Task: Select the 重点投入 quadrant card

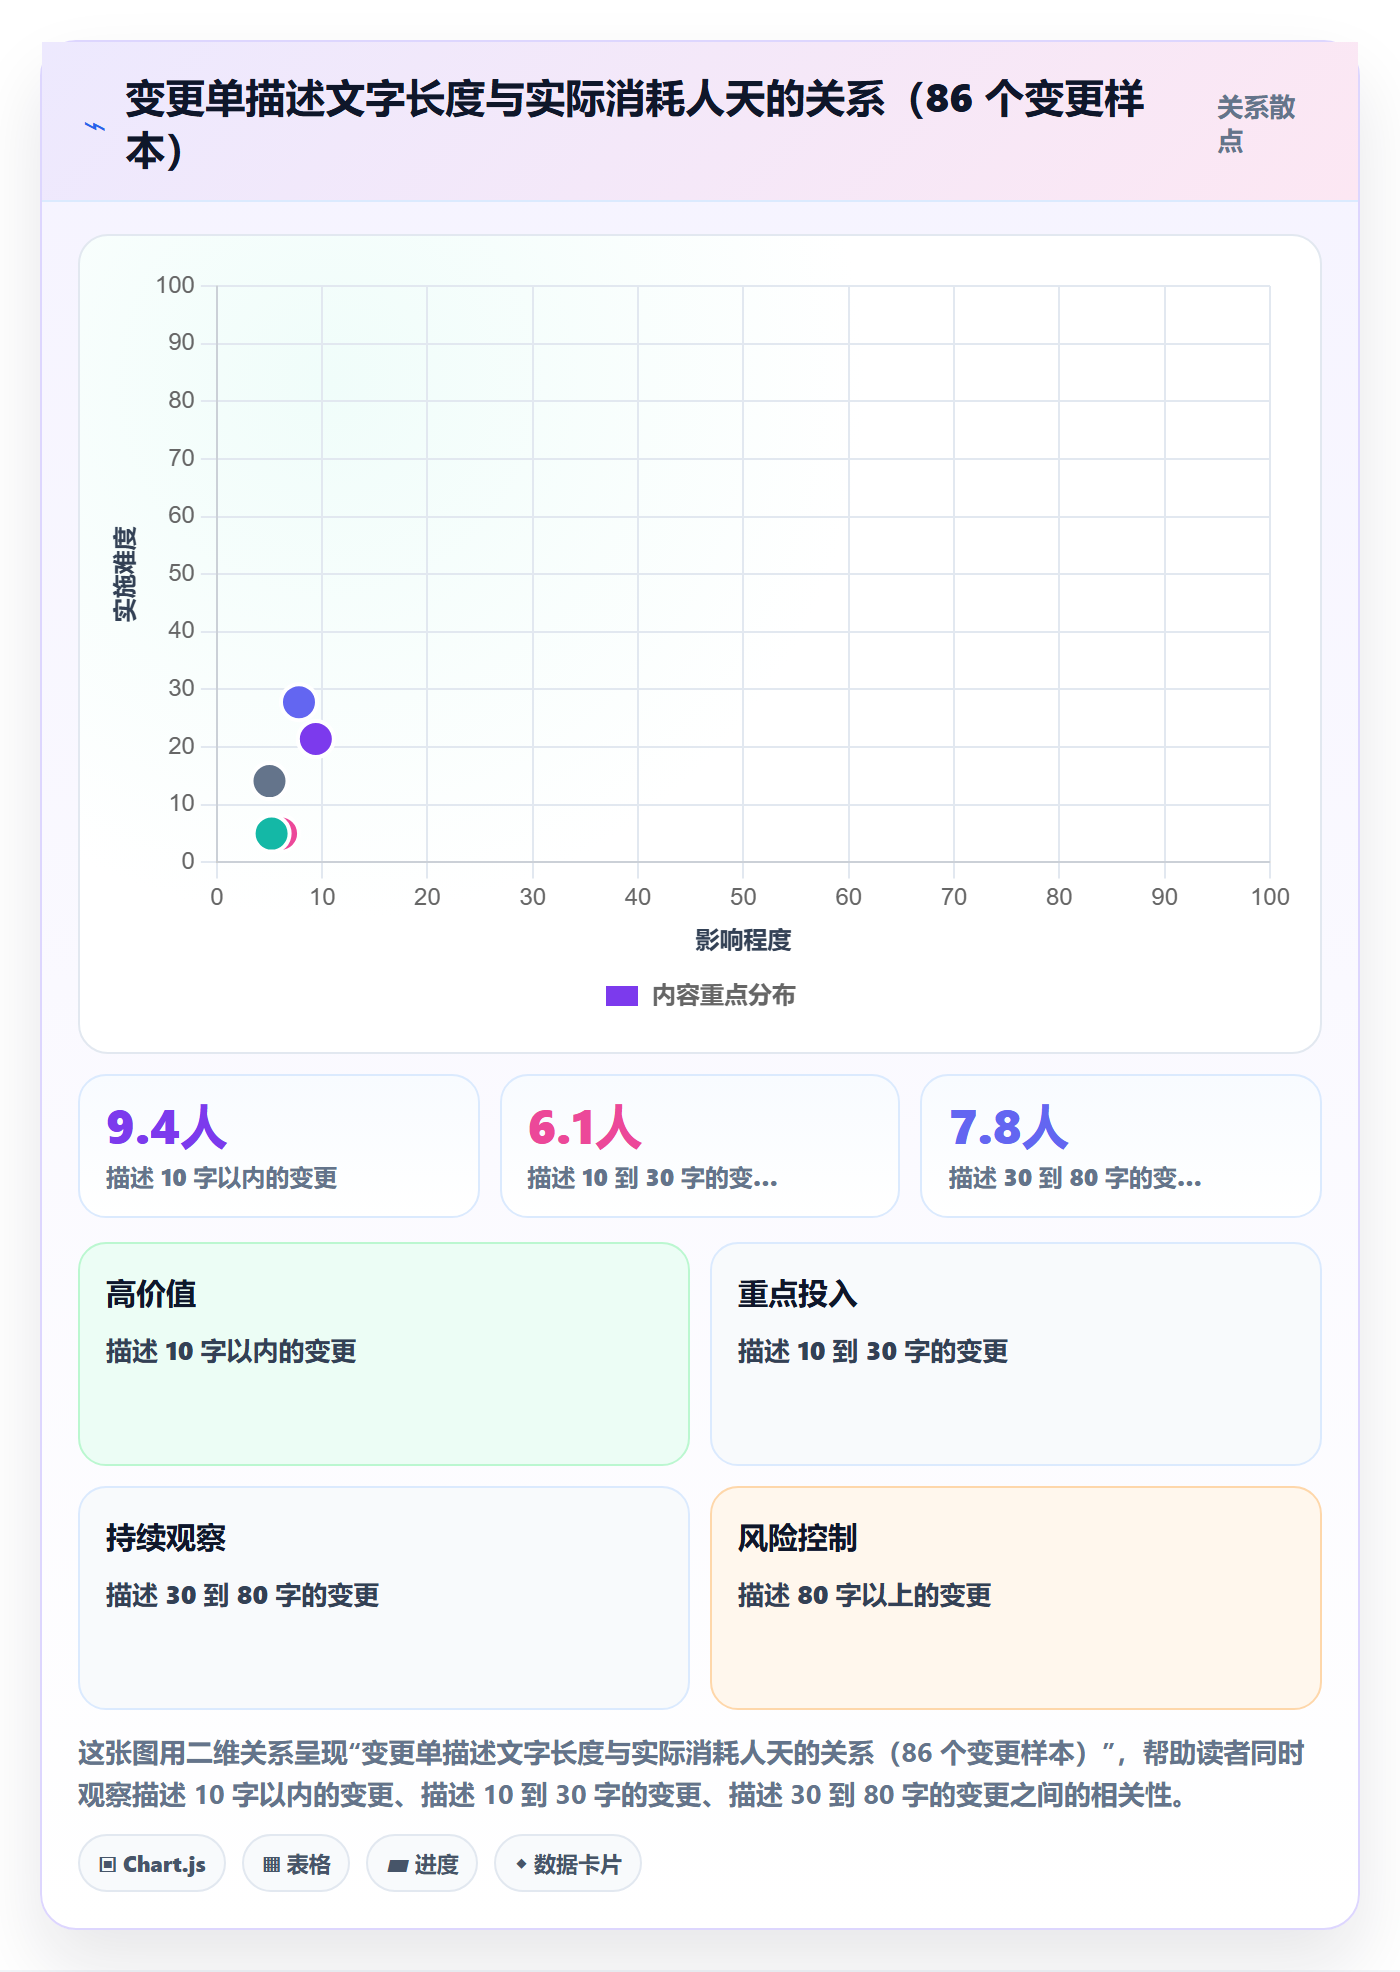Action: 1016,1354
